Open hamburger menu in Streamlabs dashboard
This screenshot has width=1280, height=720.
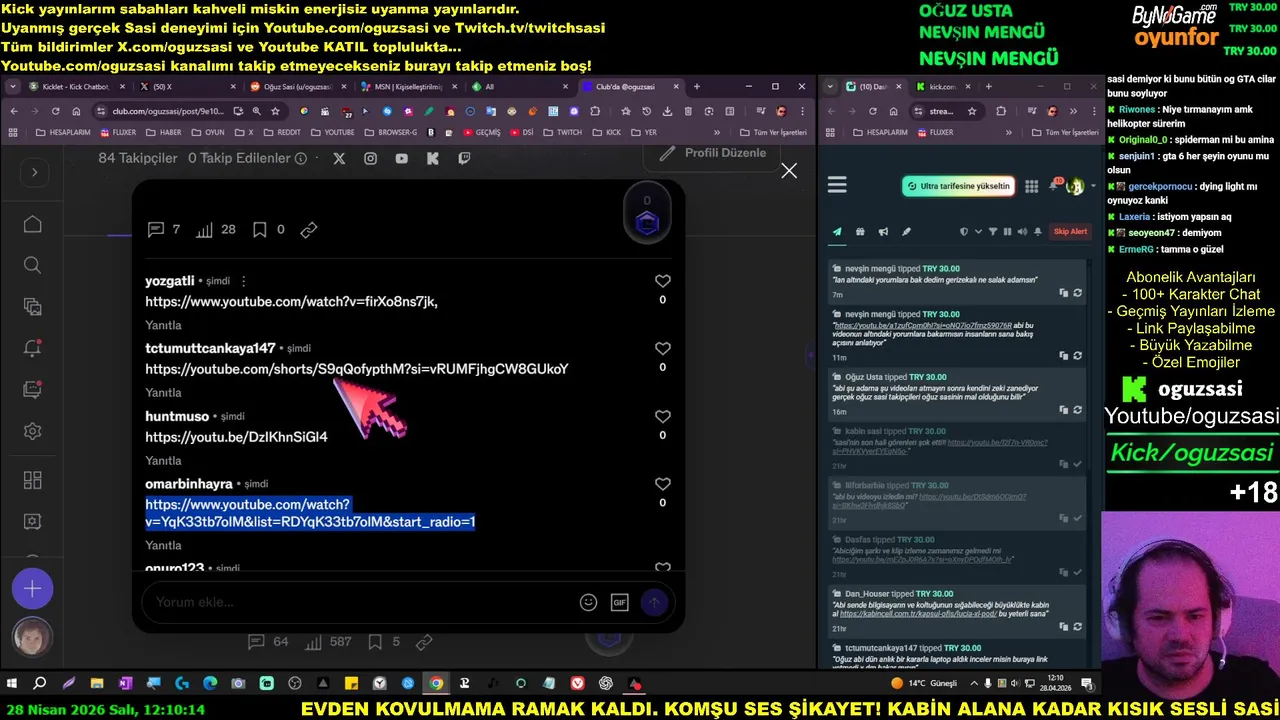point(837,185)
